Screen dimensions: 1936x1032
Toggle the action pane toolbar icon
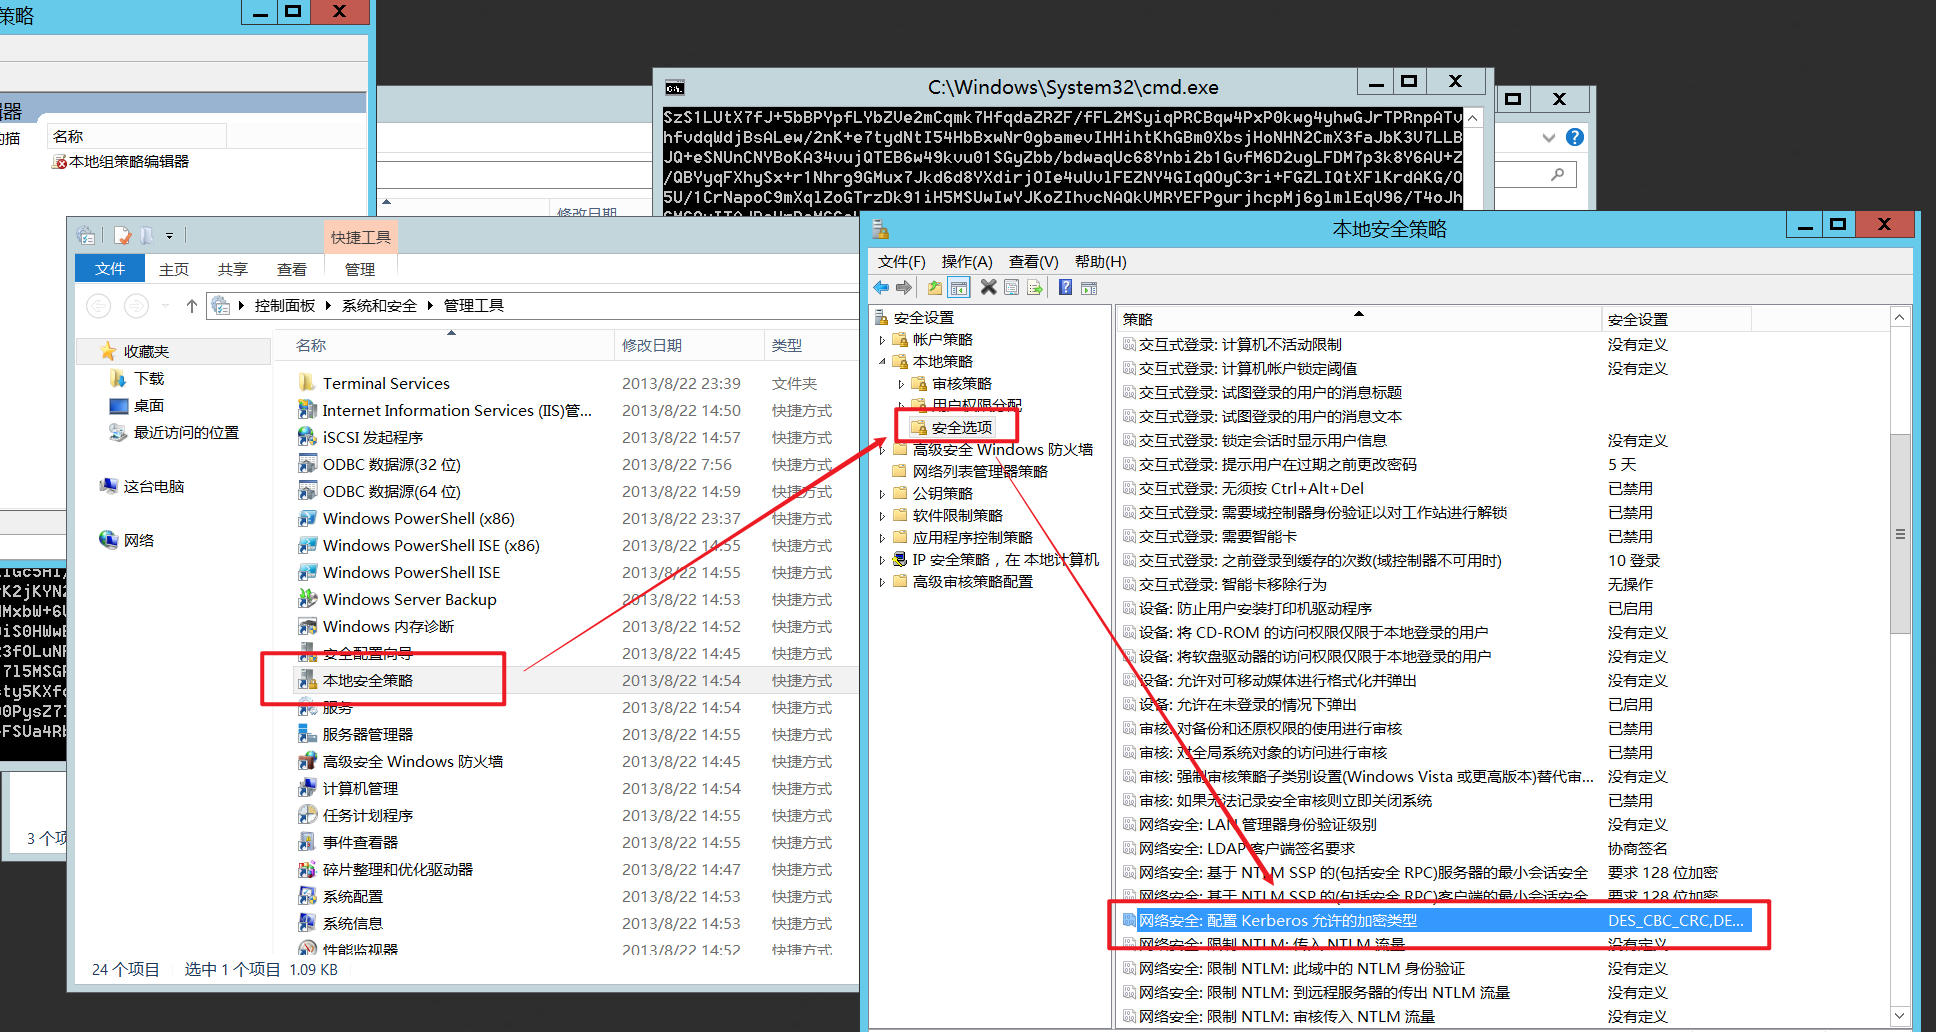click(1089, 288)
